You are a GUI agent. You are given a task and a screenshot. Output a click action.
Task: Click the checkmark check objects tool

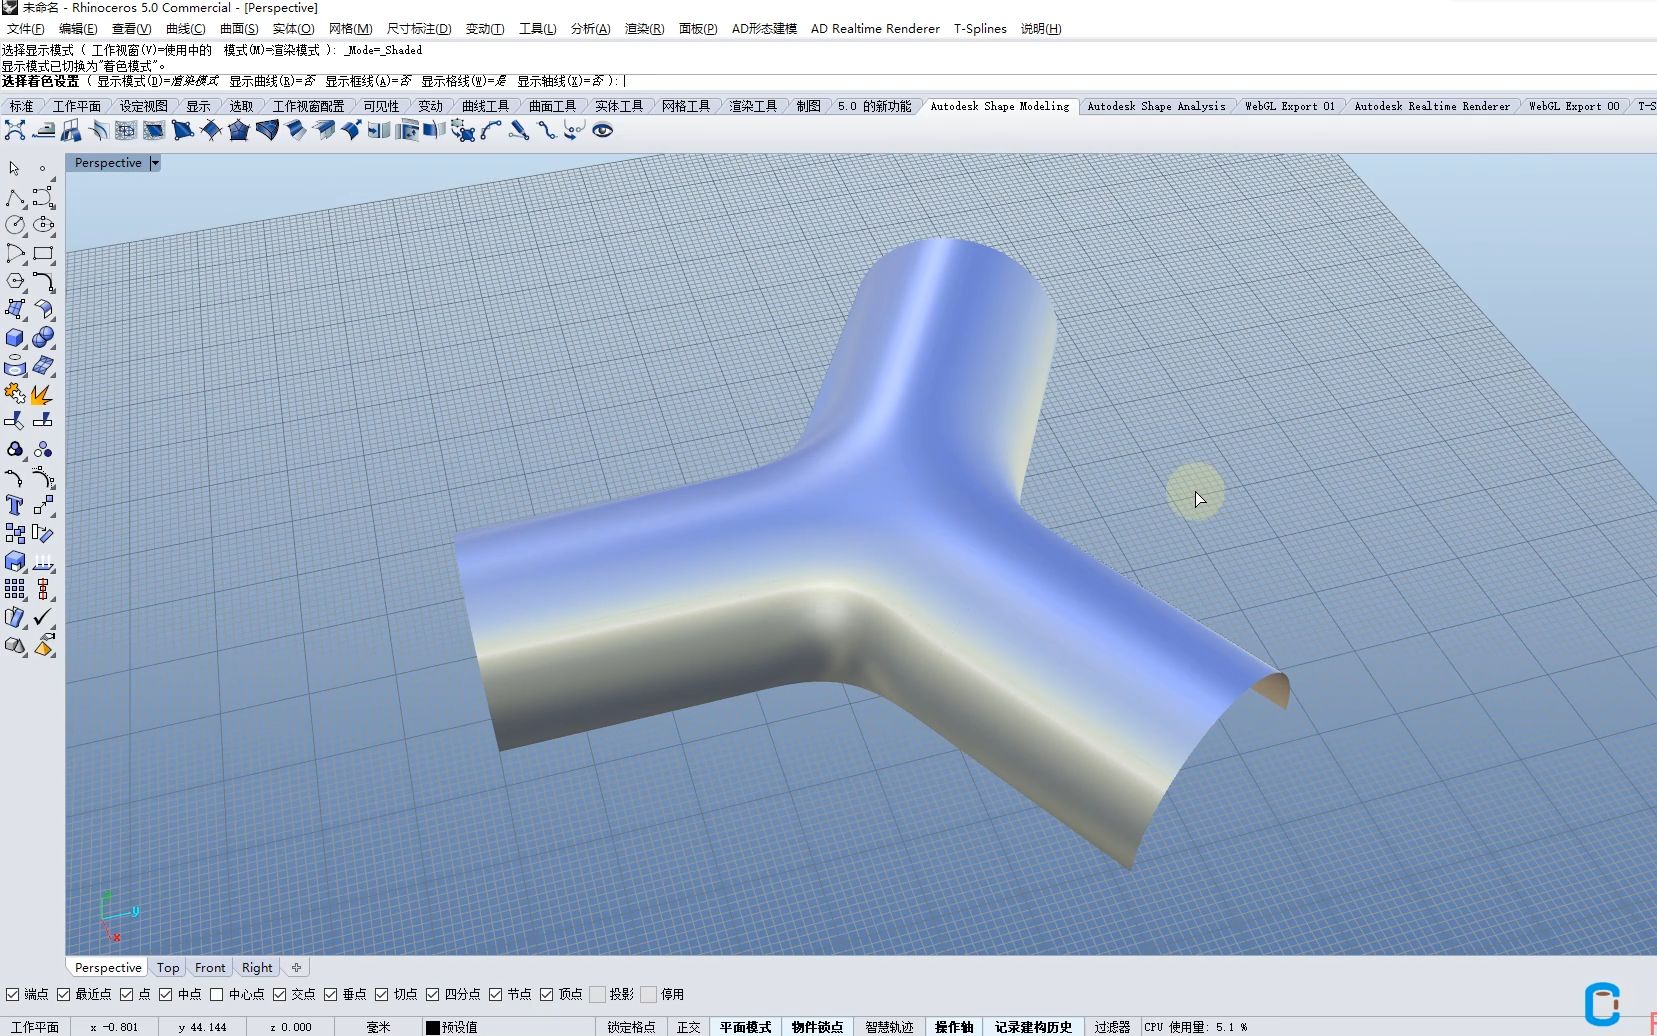43,617
